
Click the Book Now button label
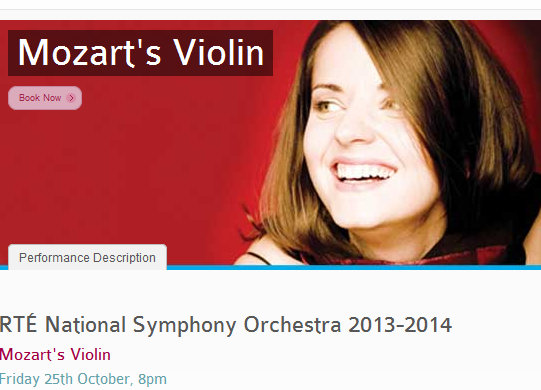40,98
